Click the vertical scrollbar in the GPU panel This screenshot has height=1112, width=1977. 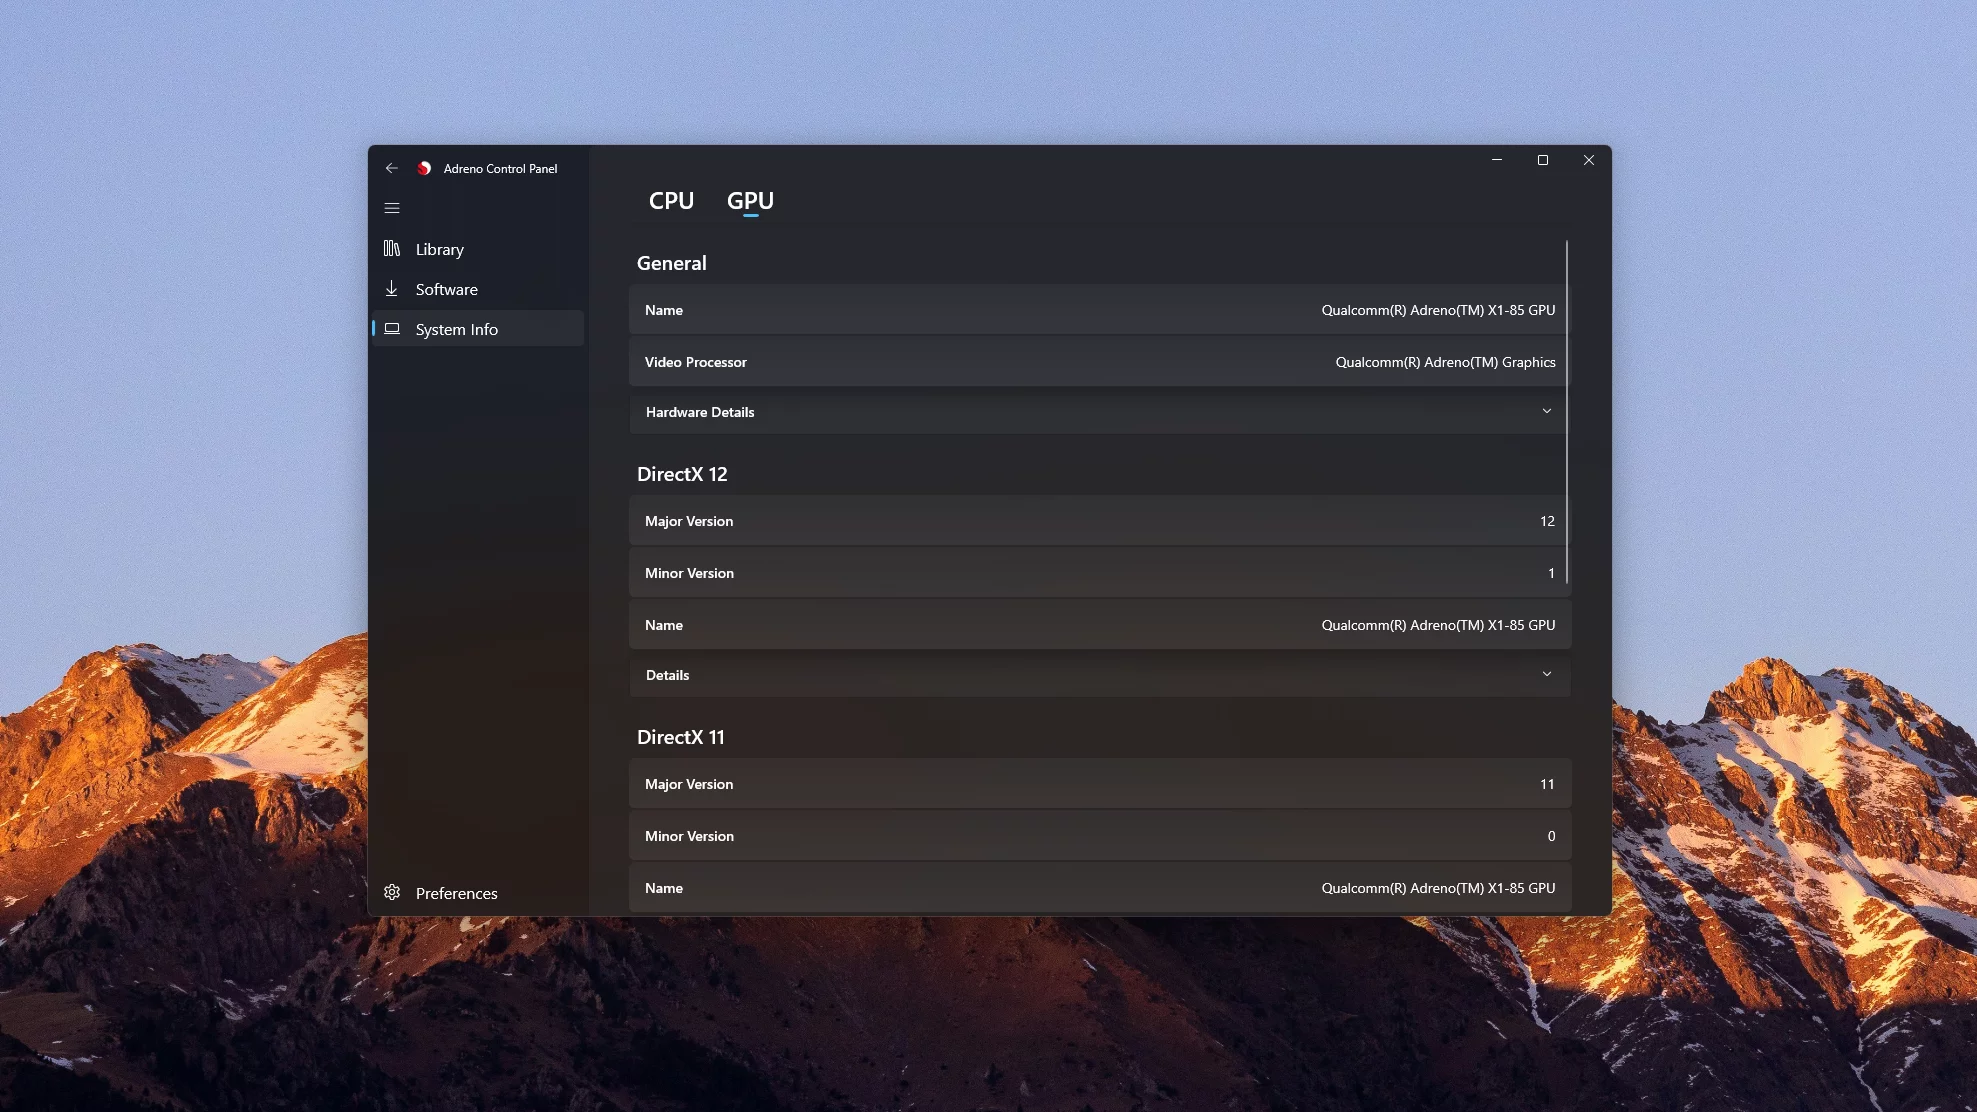click(1567, 412)
